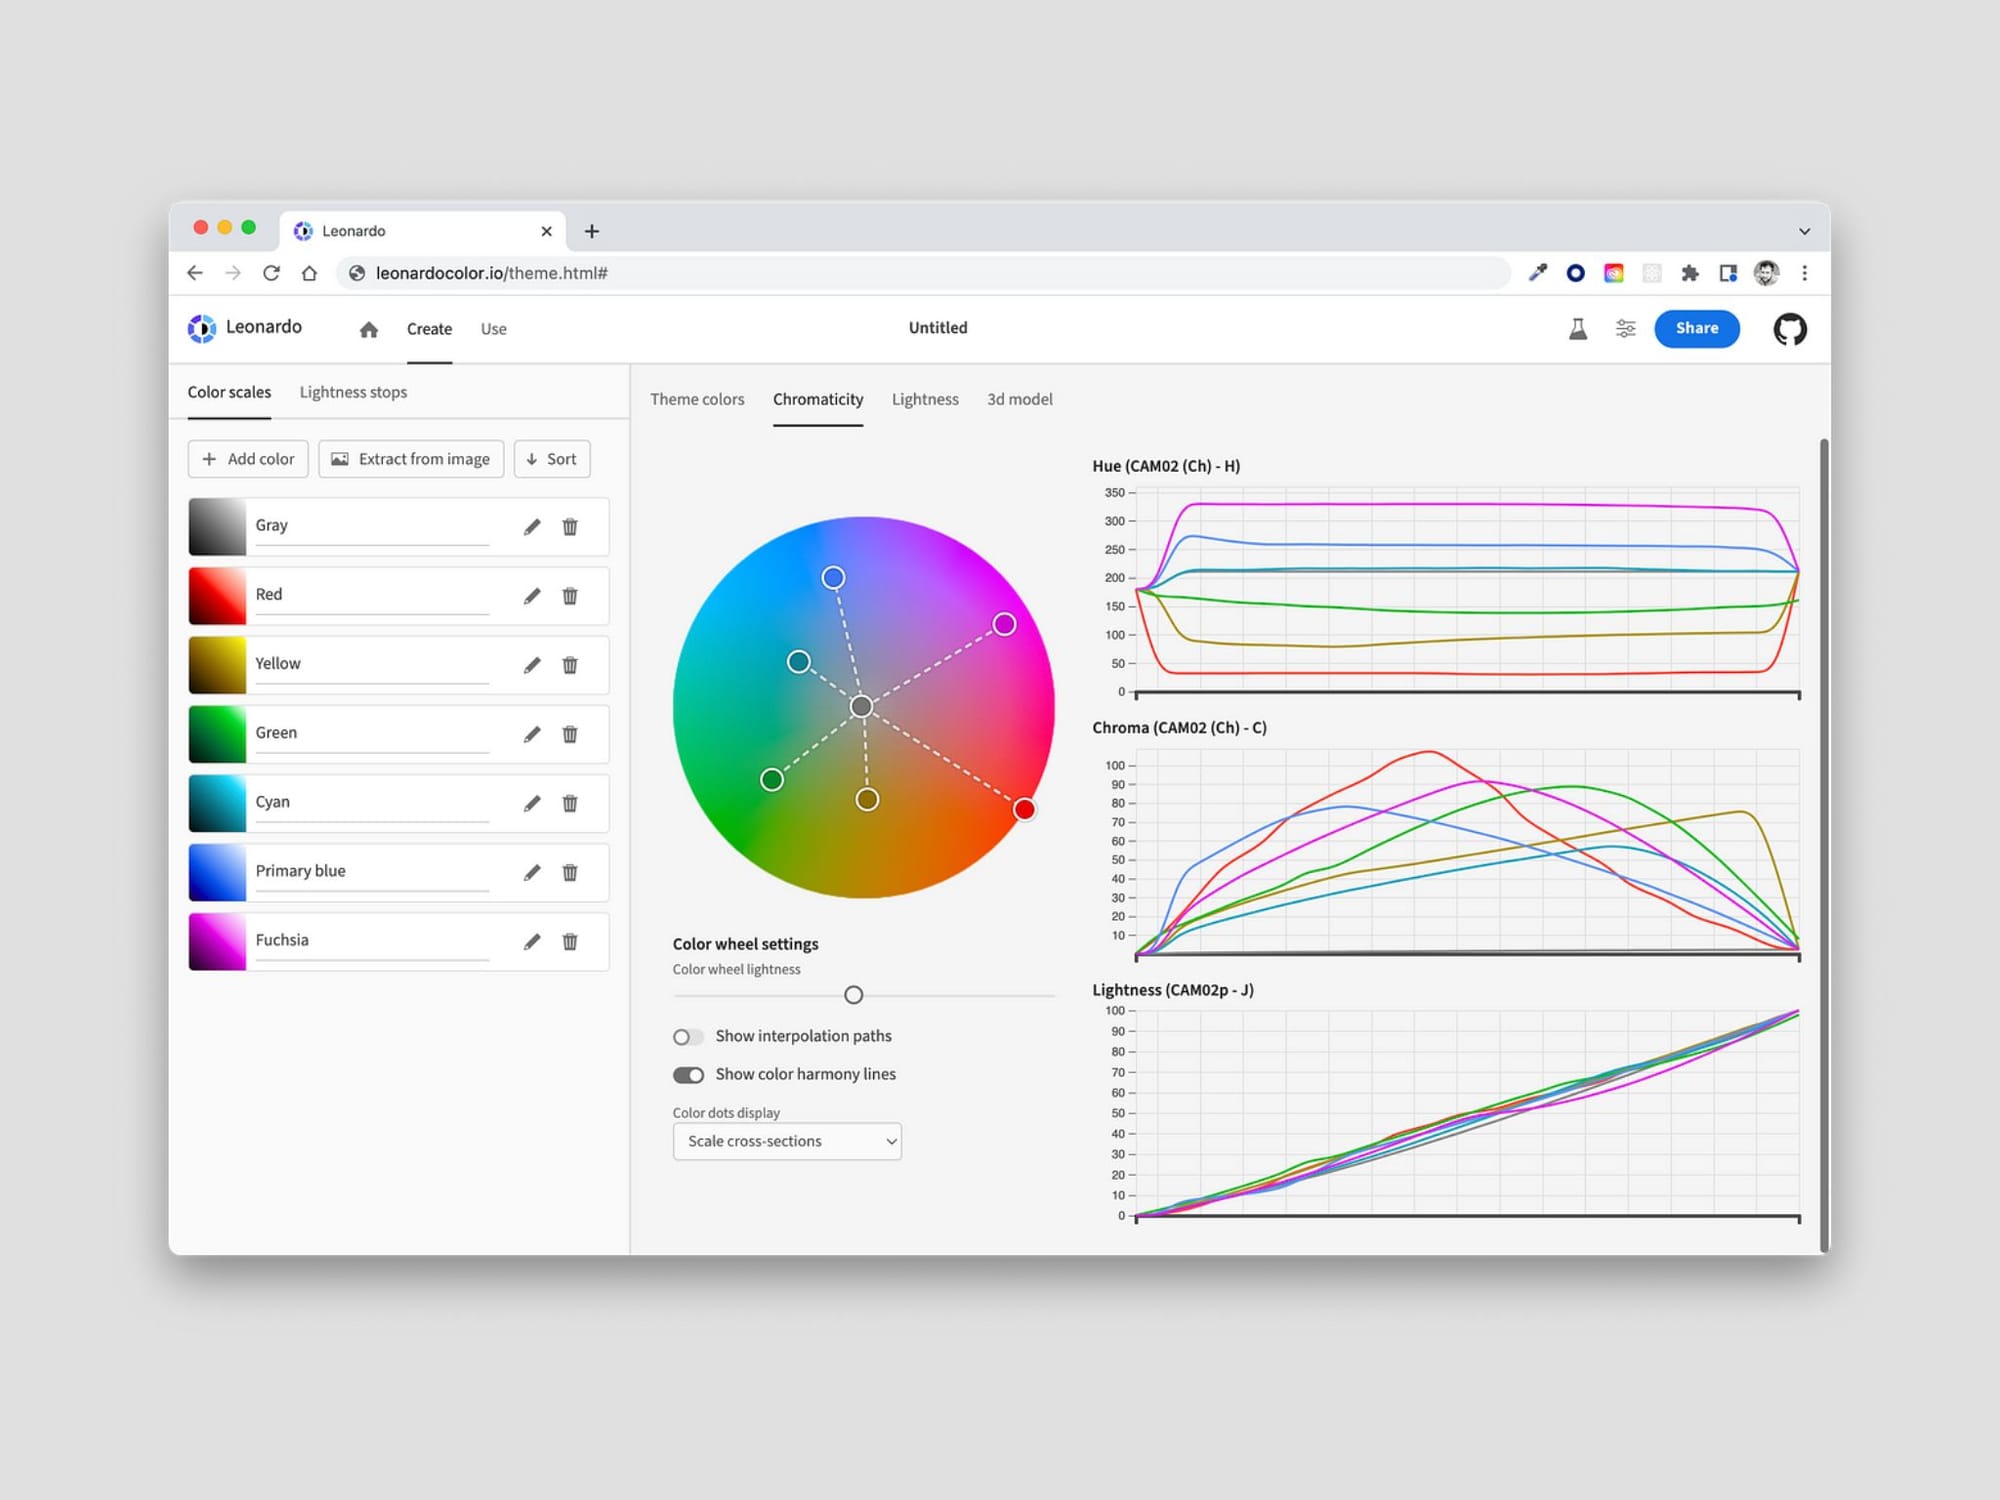Click the color wheel lightness slider handle
The width and height of the screenshot is (2000, 1500).
point(853,995)
